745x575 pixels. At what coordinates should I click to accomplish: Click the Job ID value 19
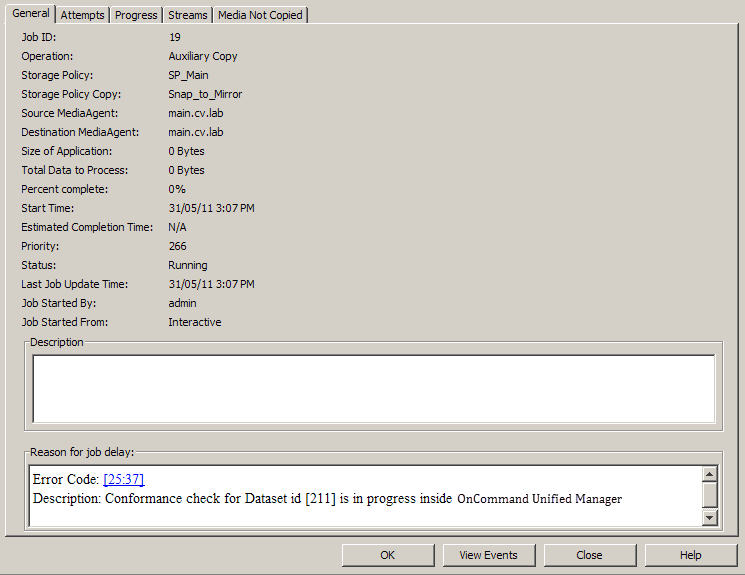coord(175,37)
